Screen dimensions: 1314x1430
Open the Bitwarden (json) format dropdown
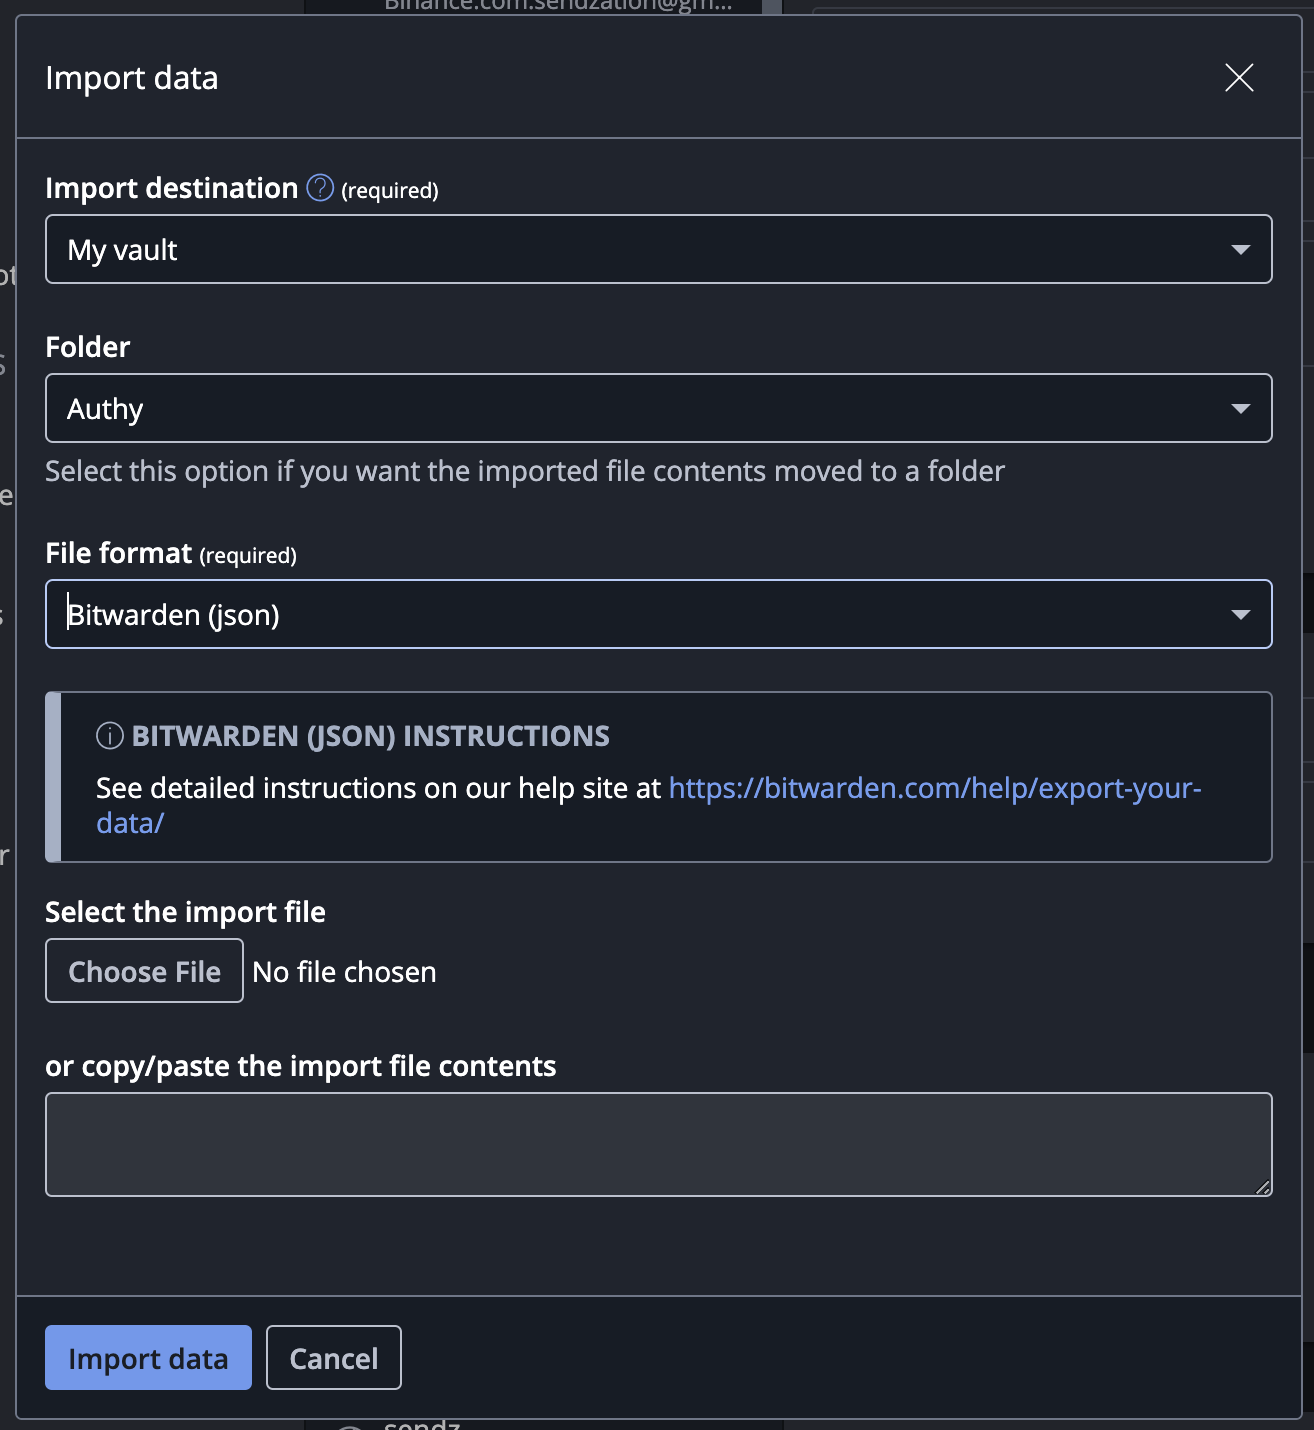click(658, 614)
